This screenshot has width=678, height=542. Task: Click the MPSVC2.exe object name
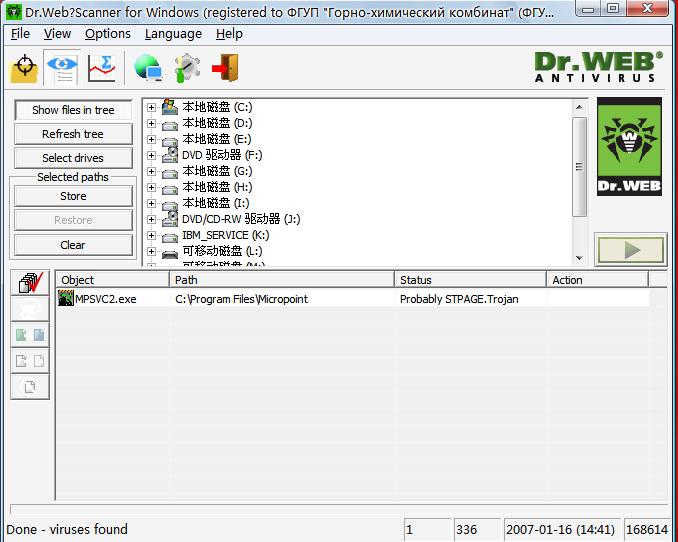106,299
